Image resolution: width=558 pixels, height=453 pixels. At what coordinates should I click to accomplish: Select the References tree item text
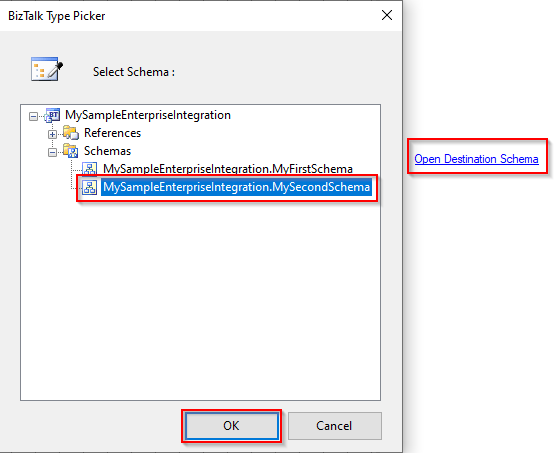tap(112, 133)
